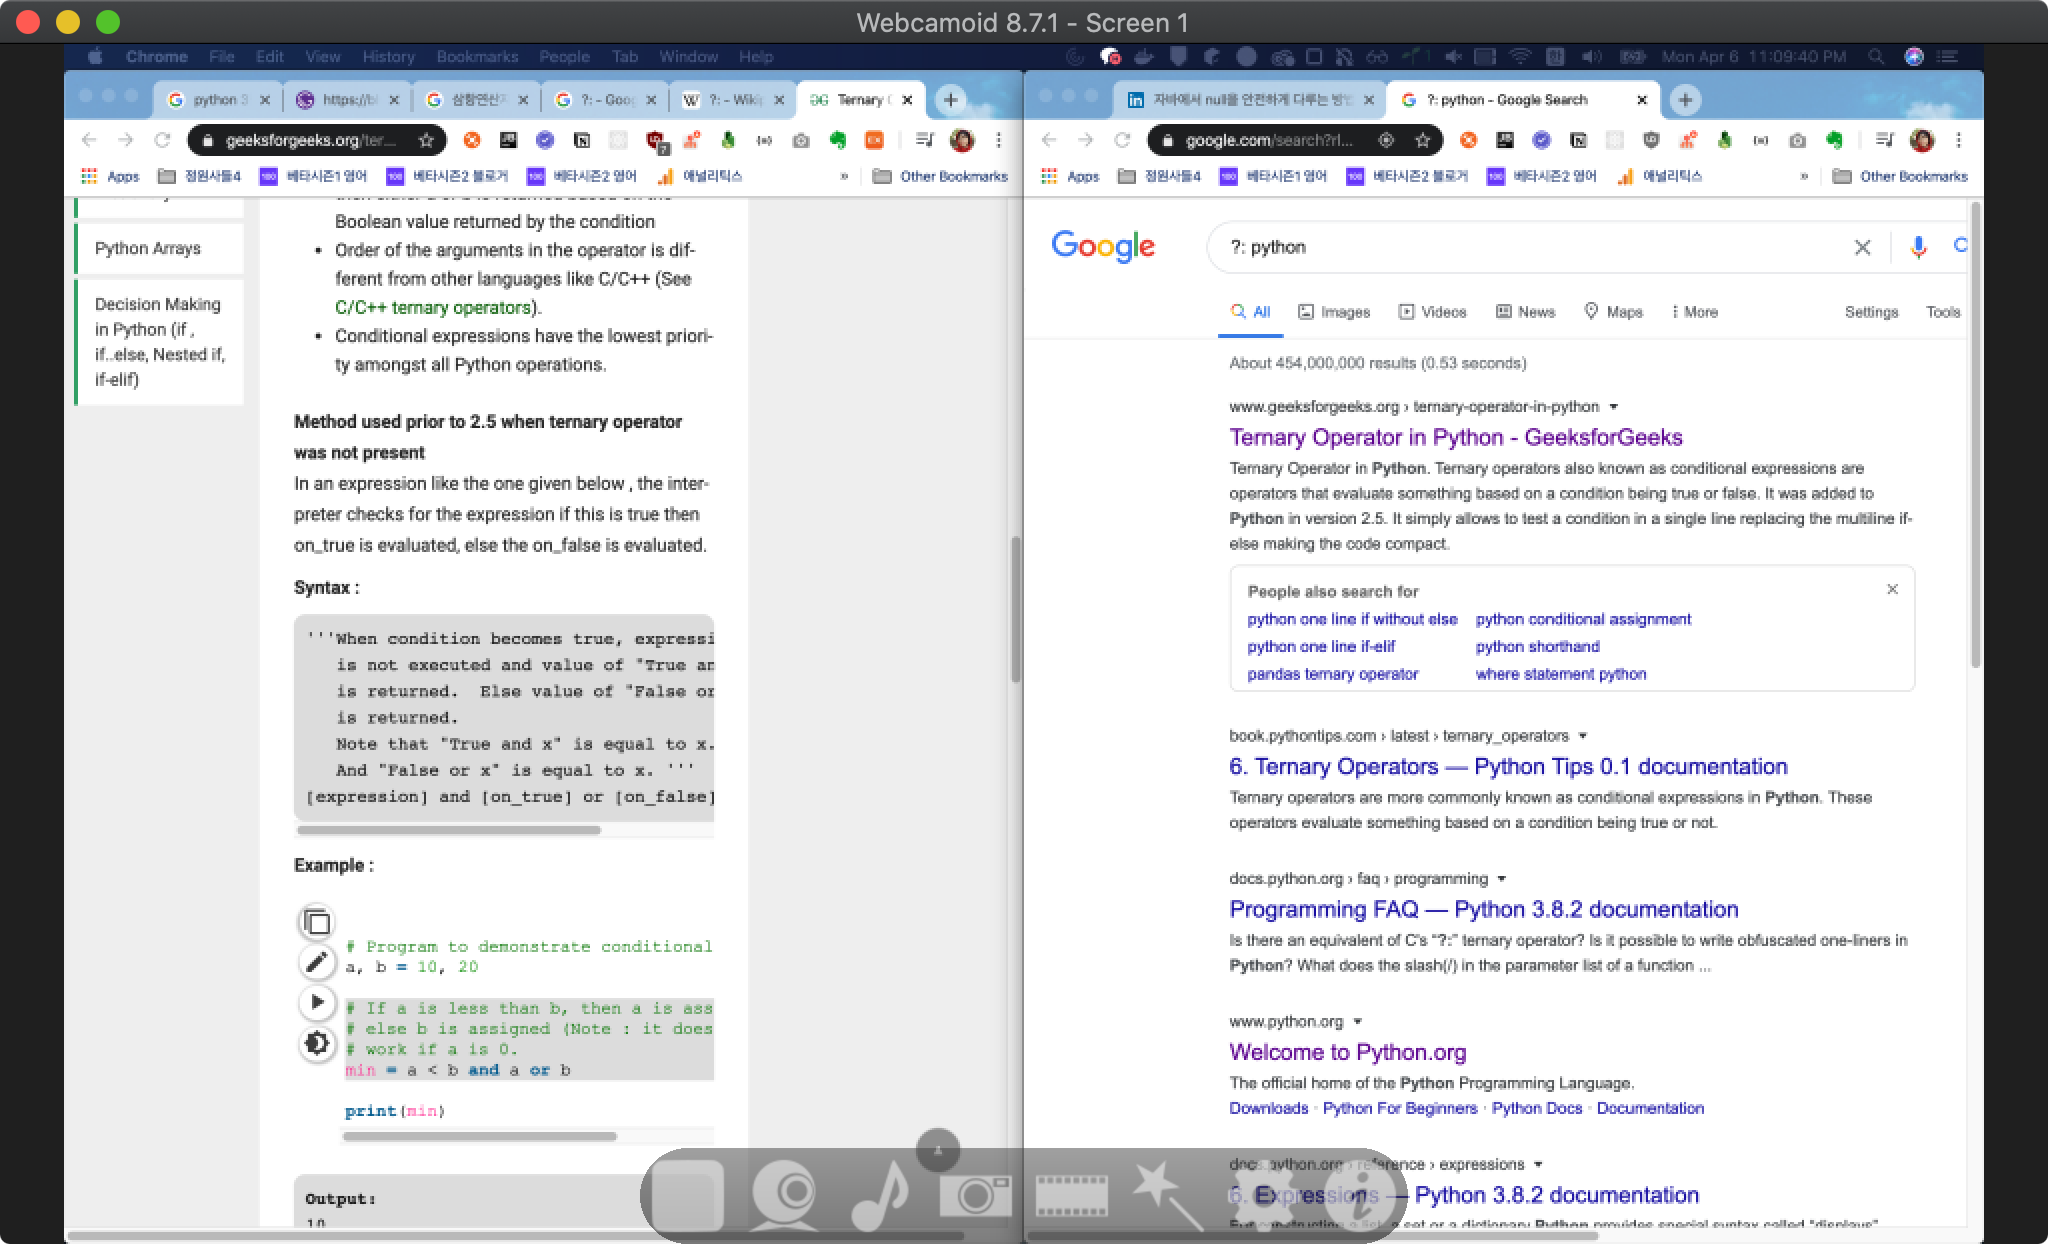This screenshot has height=1244, width=2048.
Task: Switch to the Images search tab
Action: click(x=1334, y=312)
